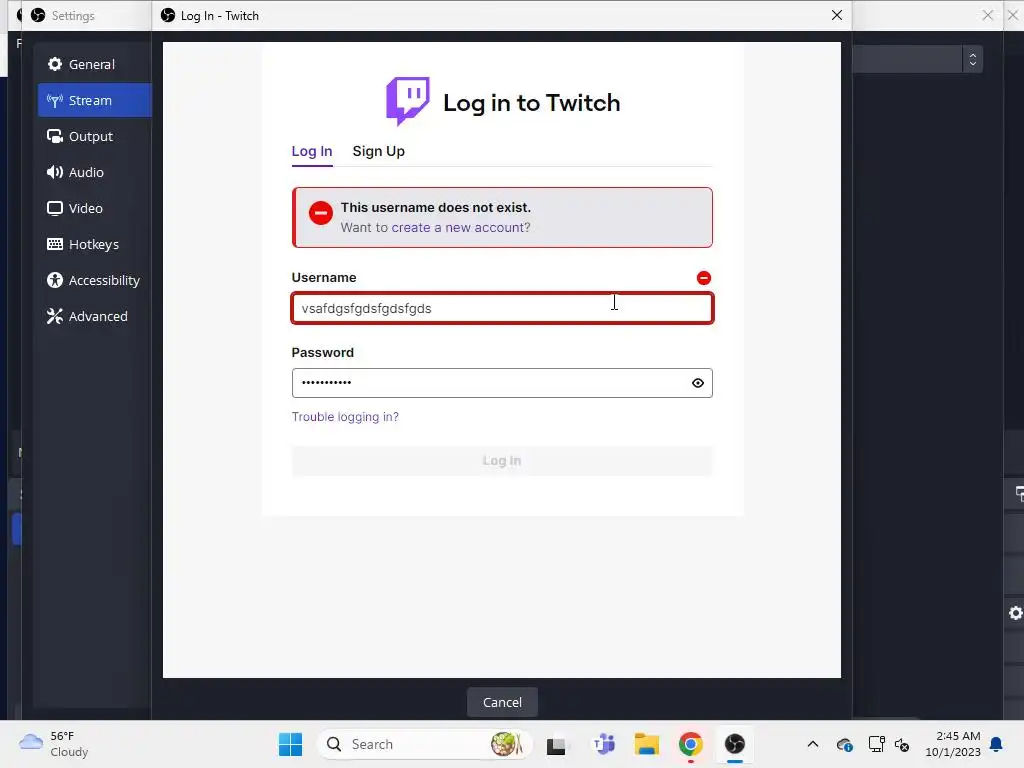1024x768 pixels.
Task: Show password using the eye icon
Action: click(697, 383)
